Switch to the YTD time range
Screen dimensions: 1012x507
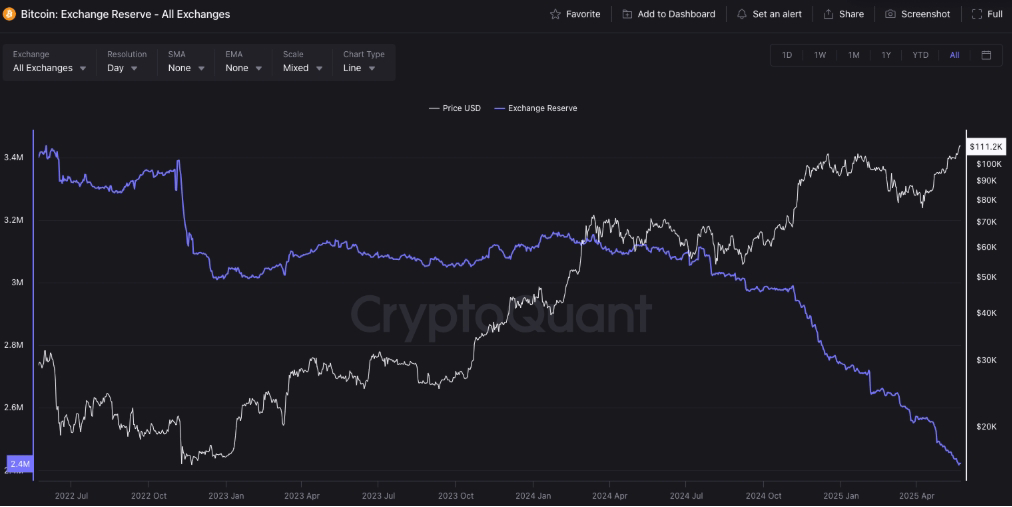click(920, 55)
